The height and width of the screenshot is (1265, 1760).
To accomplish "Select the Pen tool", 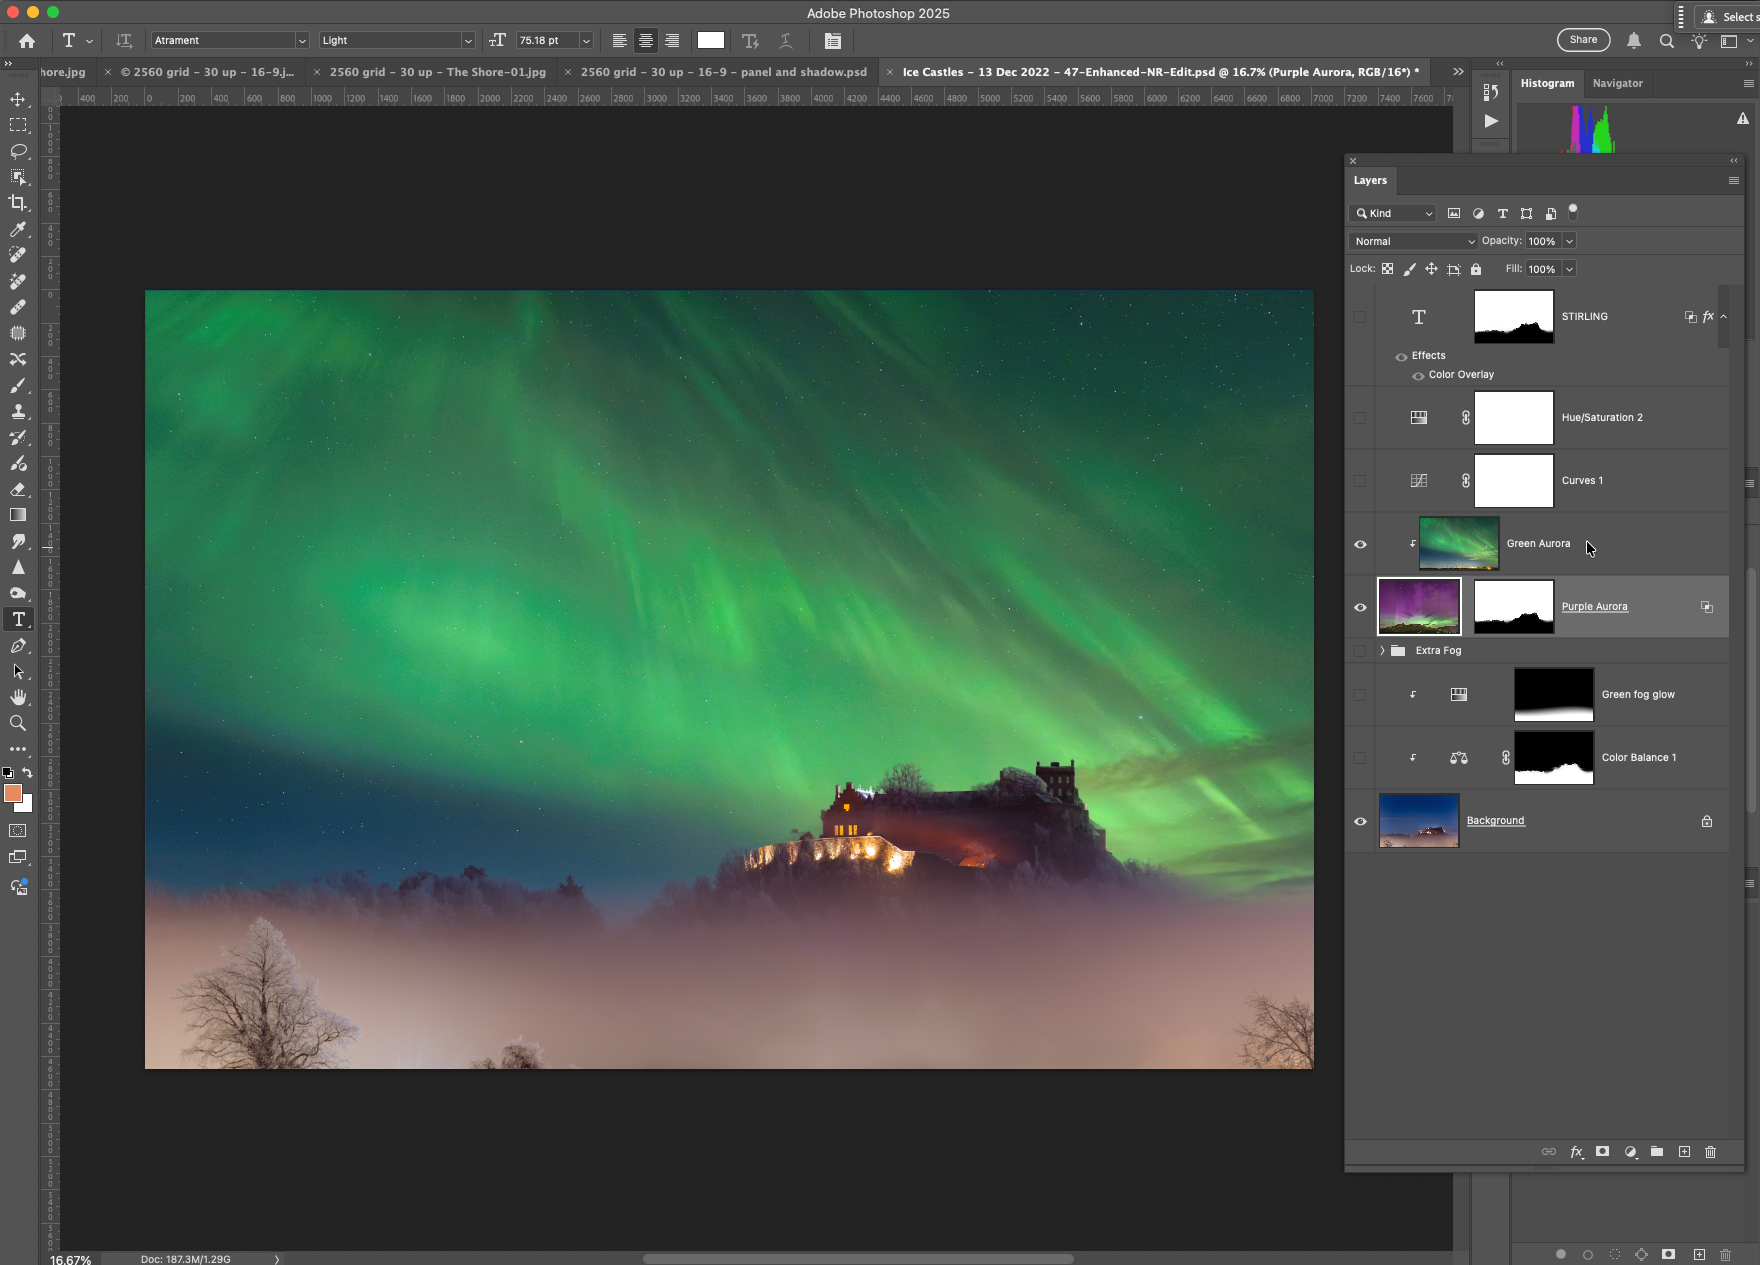I will [x=18, y=645].
